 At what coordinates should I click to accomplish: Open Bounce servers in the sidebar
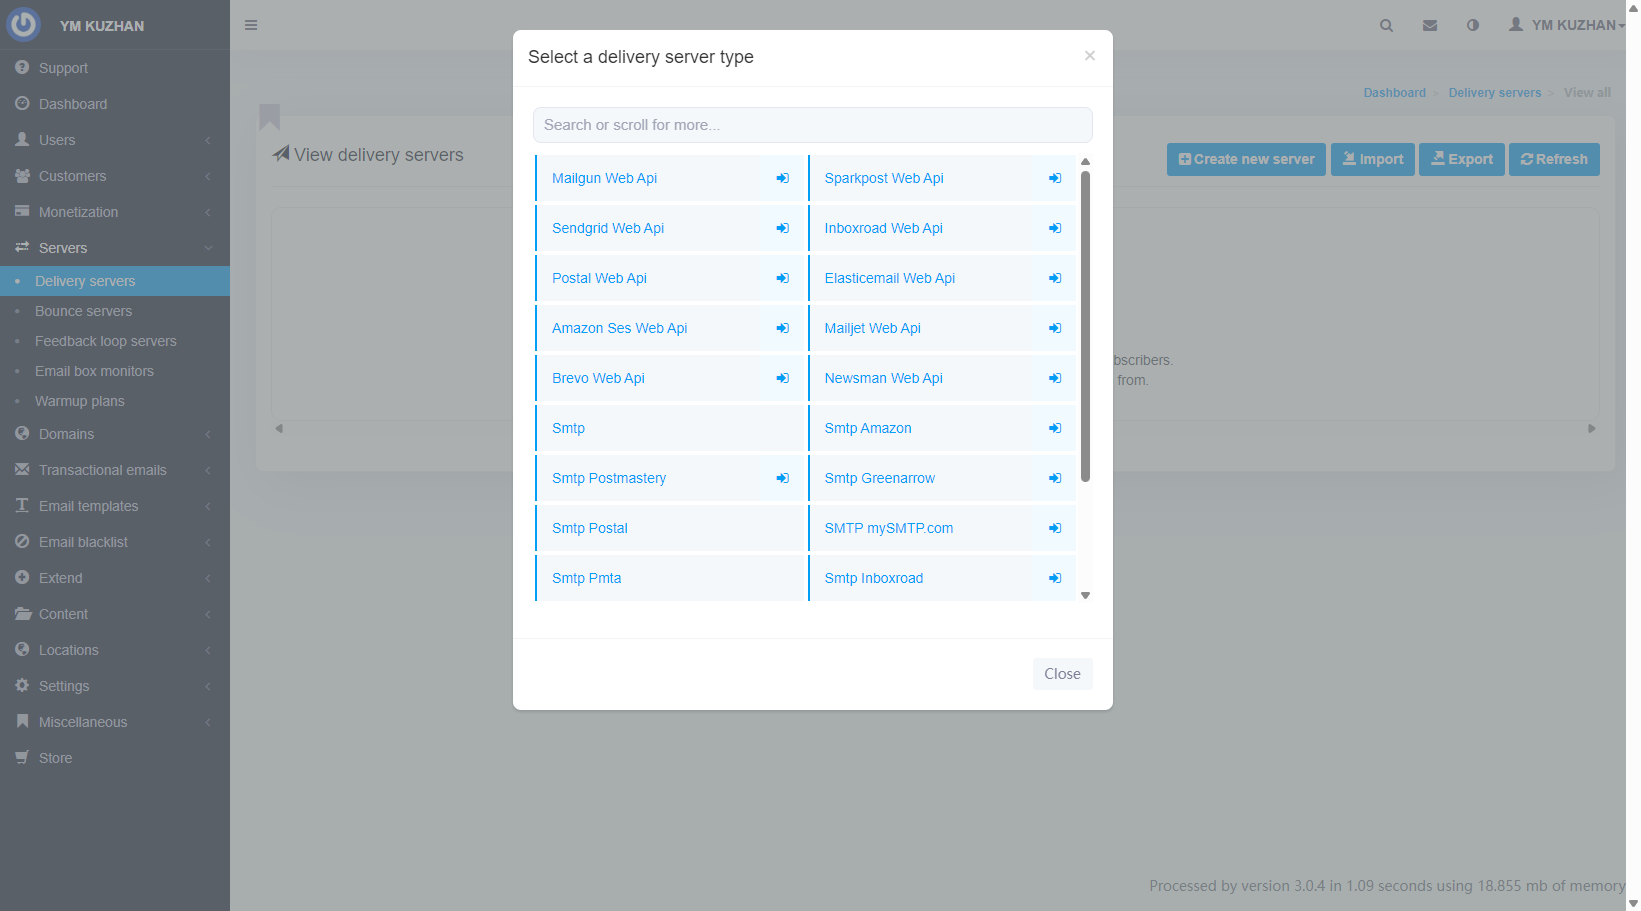click(x=115, y=311)
